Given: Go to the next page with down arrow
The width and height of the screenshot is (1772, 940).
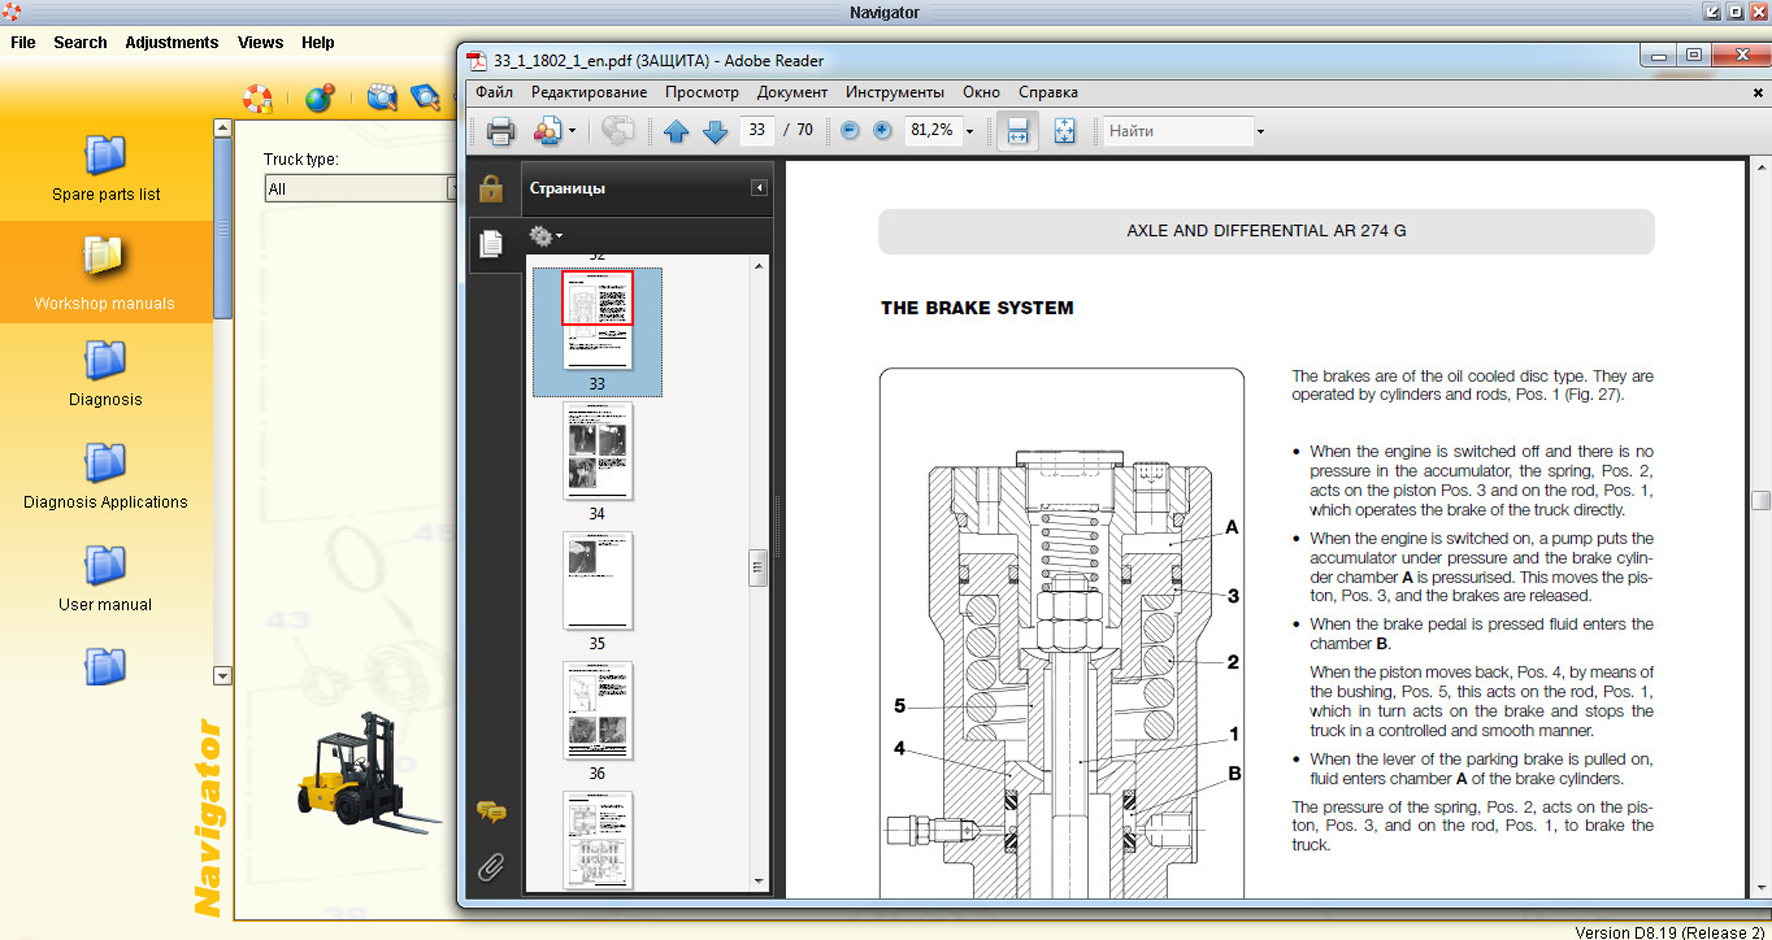Looking at the screenshot, I should click(715, 131).
